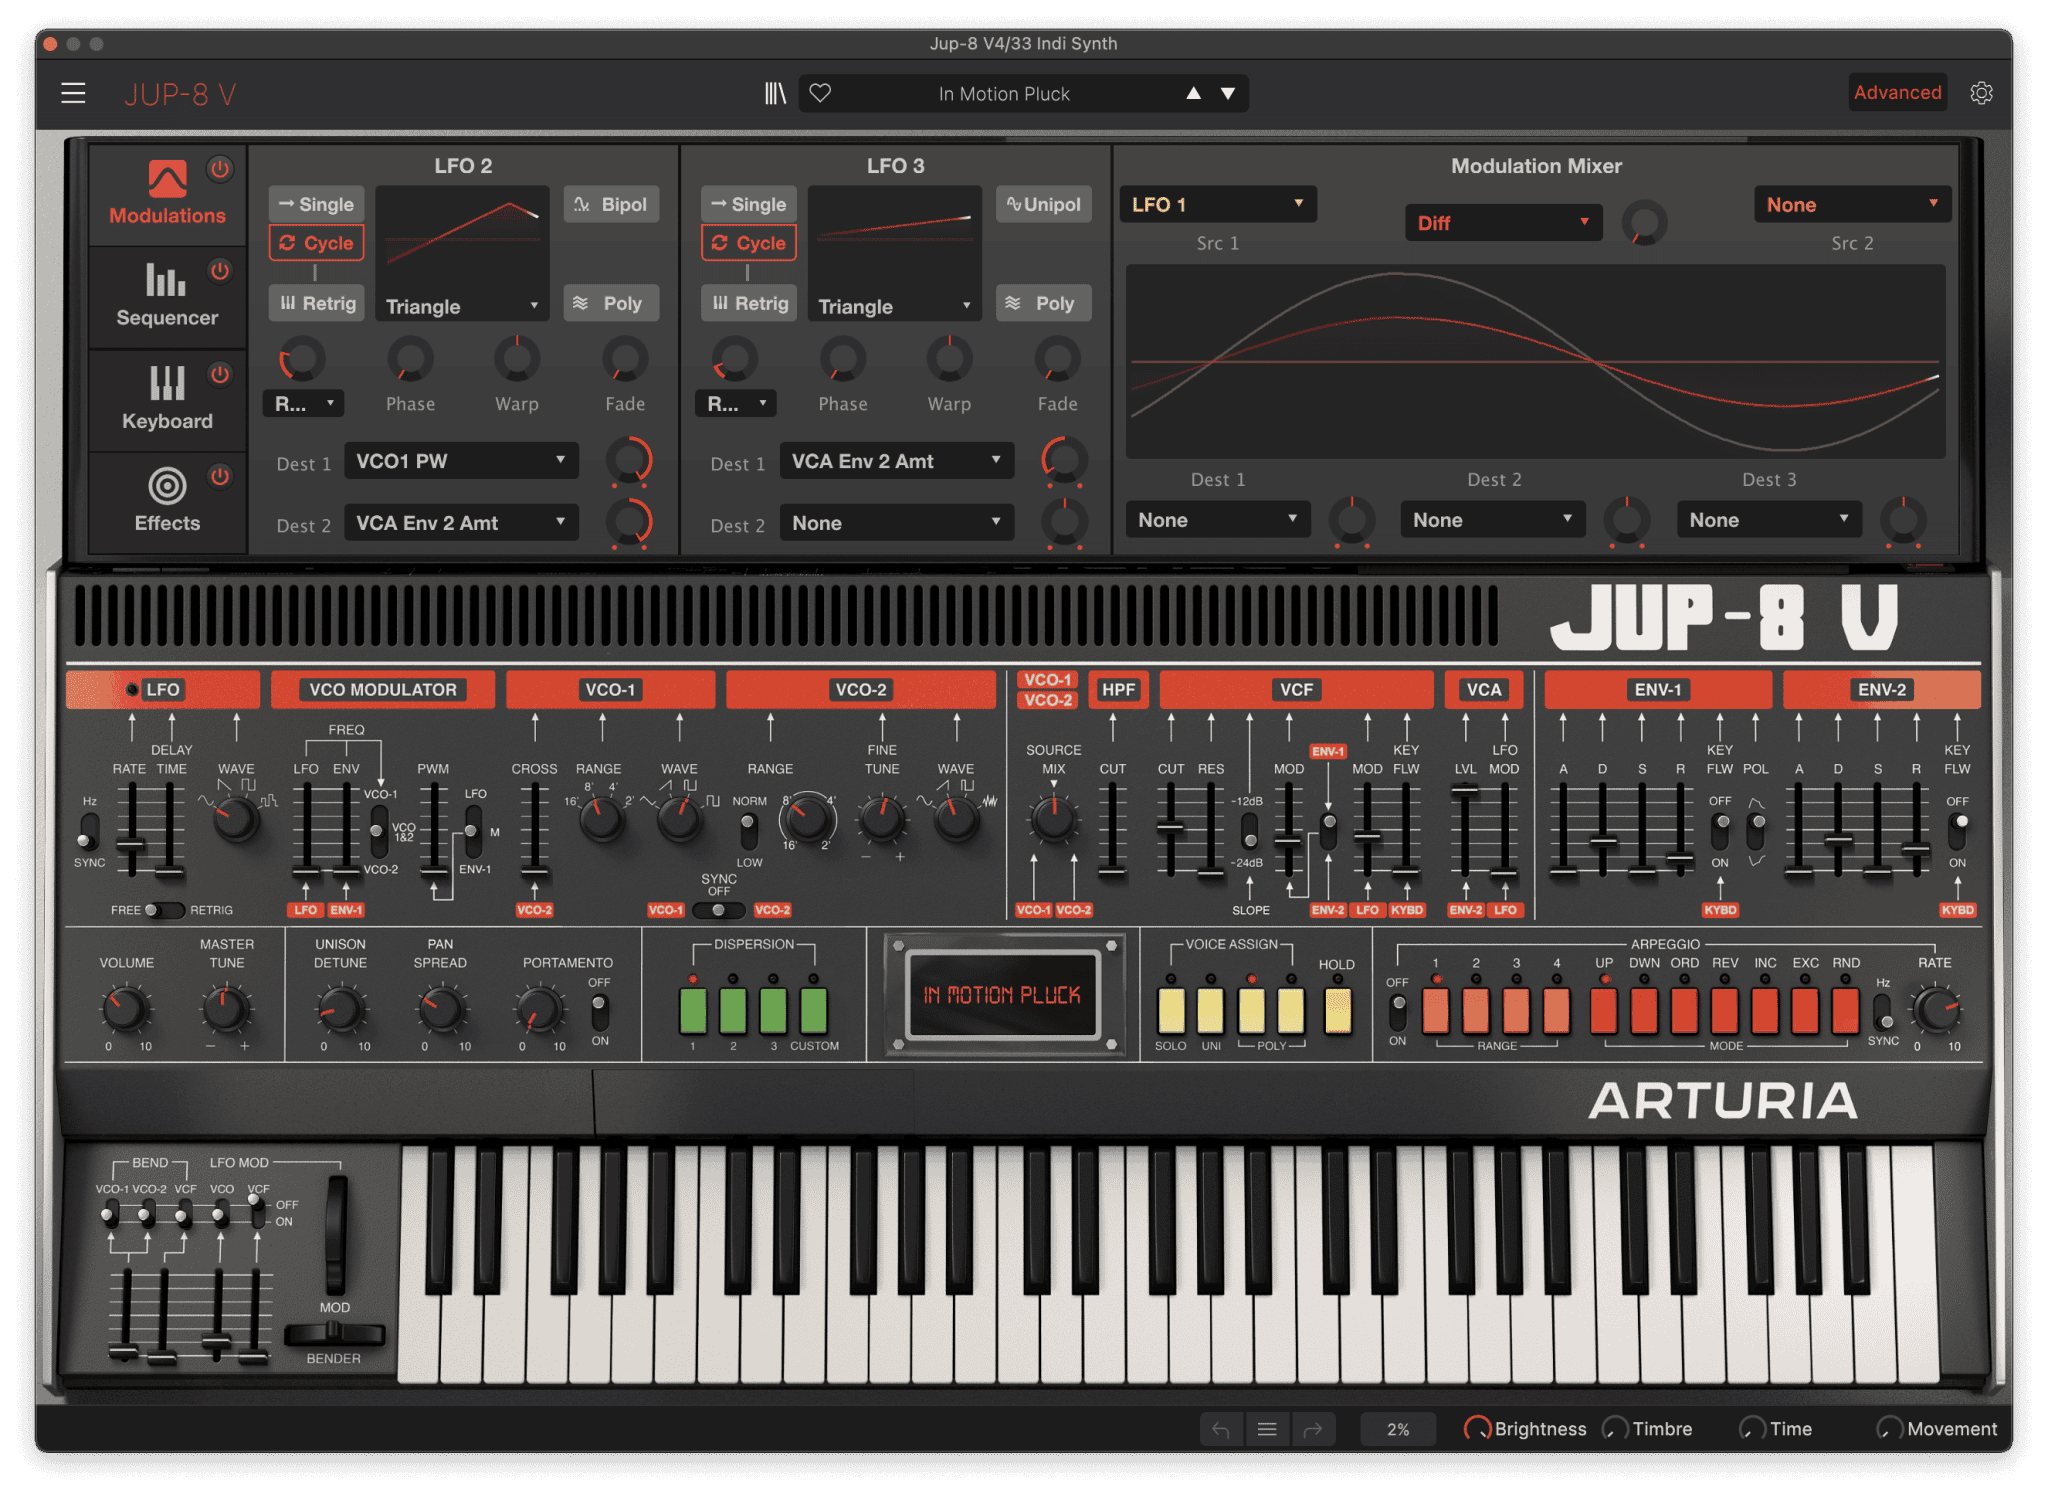Screen dimensions: 2048x1494
Task: Click the IN MOTION PLUCK preset display
Action: pyautogui.click(x=1002, y=994)
